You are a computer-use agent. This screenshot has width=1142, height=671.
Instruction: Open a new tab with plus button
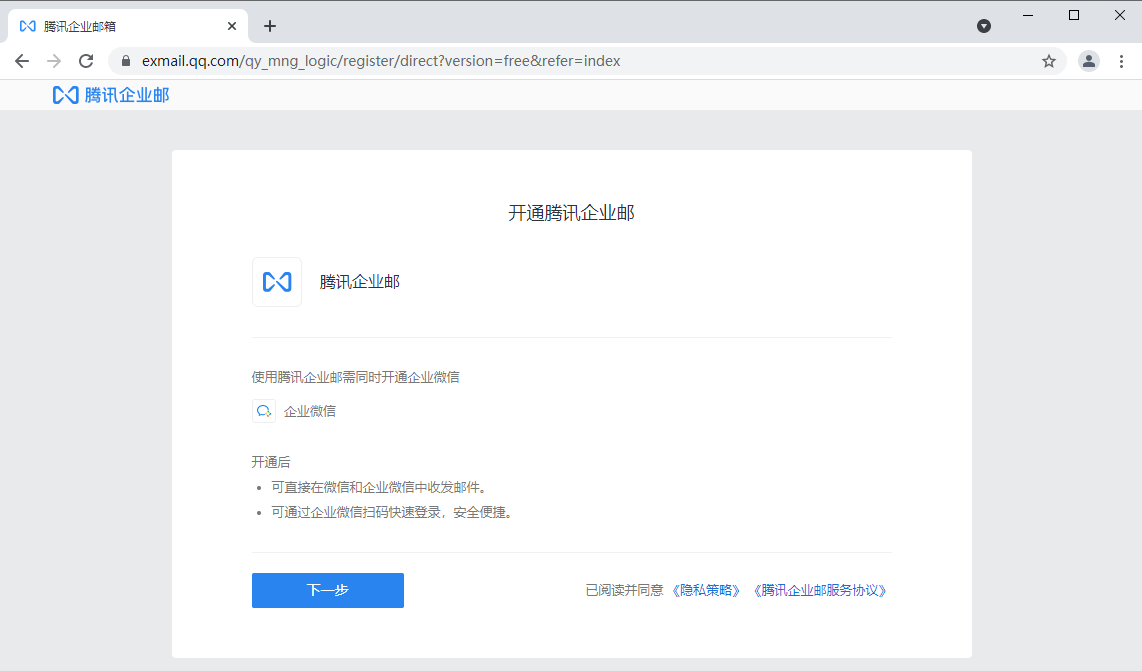pos(270,26)
